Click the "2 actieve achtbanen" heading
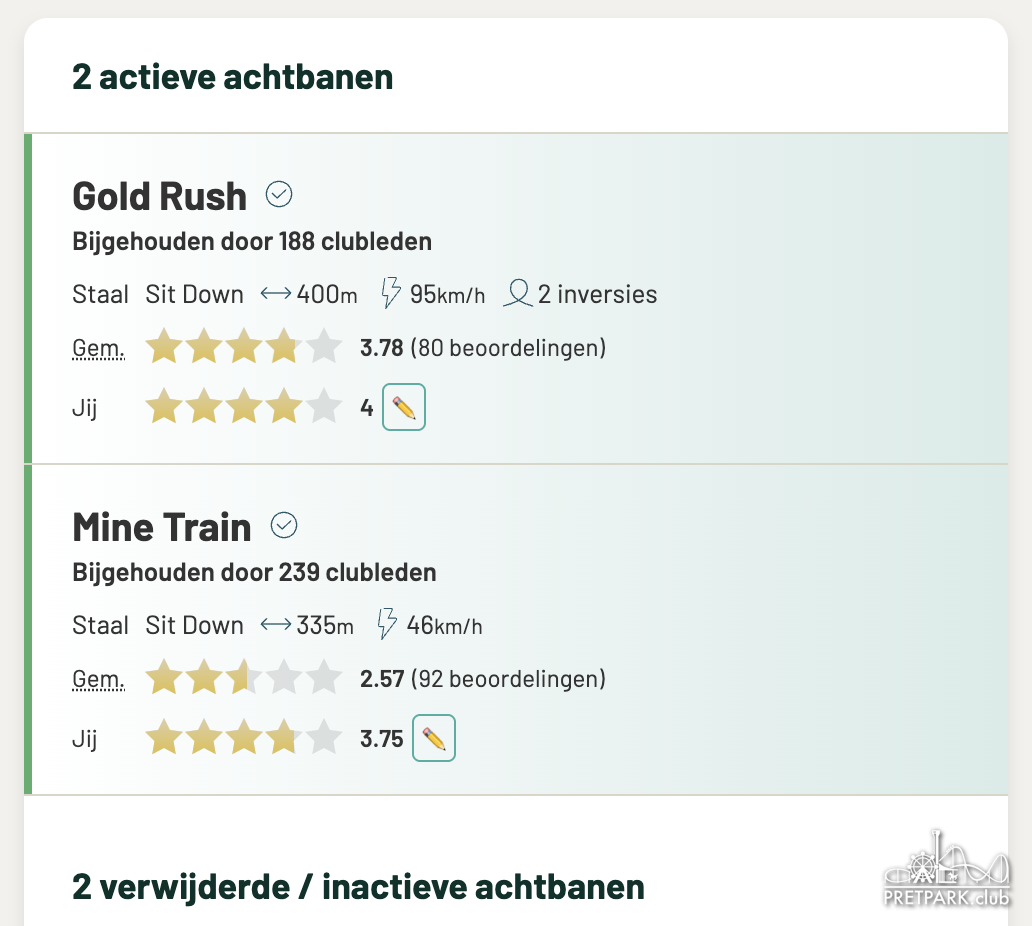 tap(233, 77)
